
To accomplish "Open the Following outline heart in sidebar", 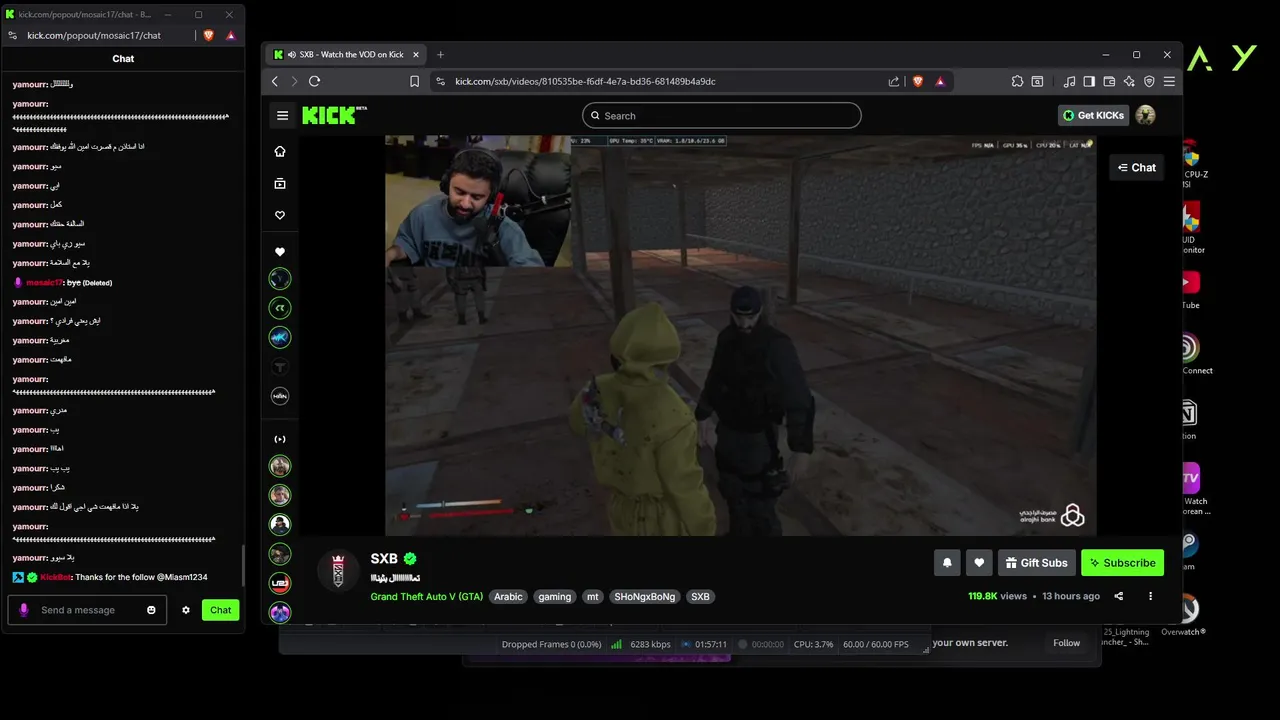I will click(280, 215).
